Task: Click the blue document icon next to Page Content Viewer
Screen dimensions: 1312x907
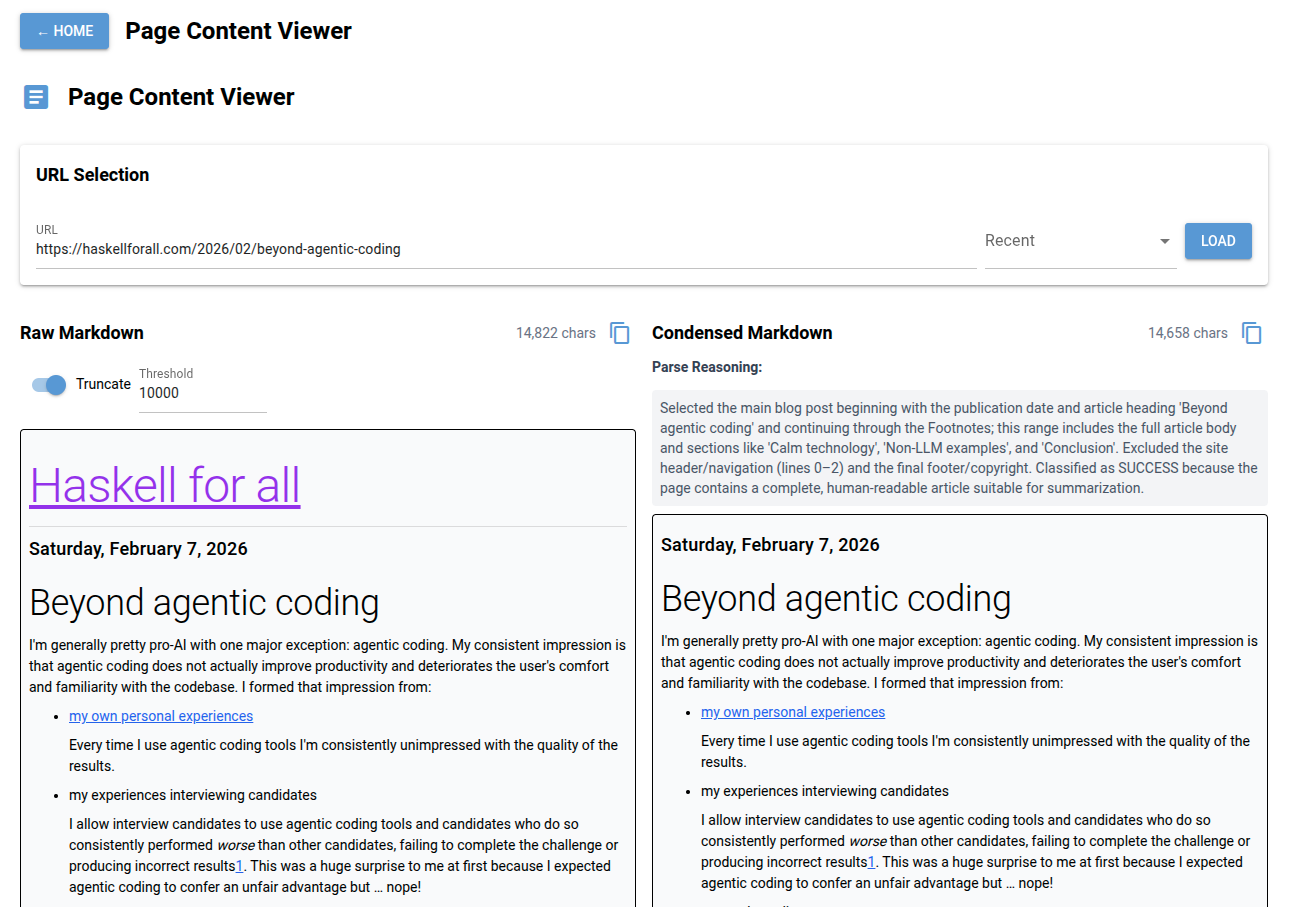Action: [36, 96]
